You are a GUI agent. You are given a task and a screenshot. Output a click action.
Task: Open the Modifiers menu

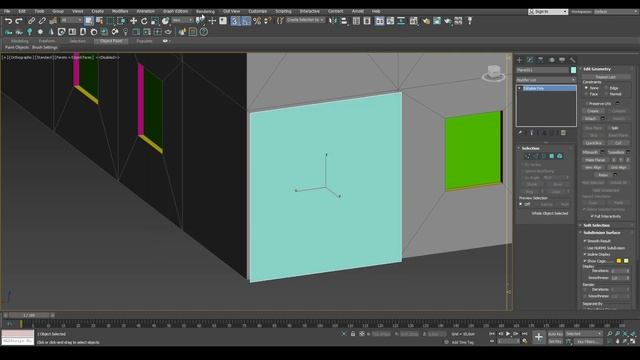click(120, 11)
